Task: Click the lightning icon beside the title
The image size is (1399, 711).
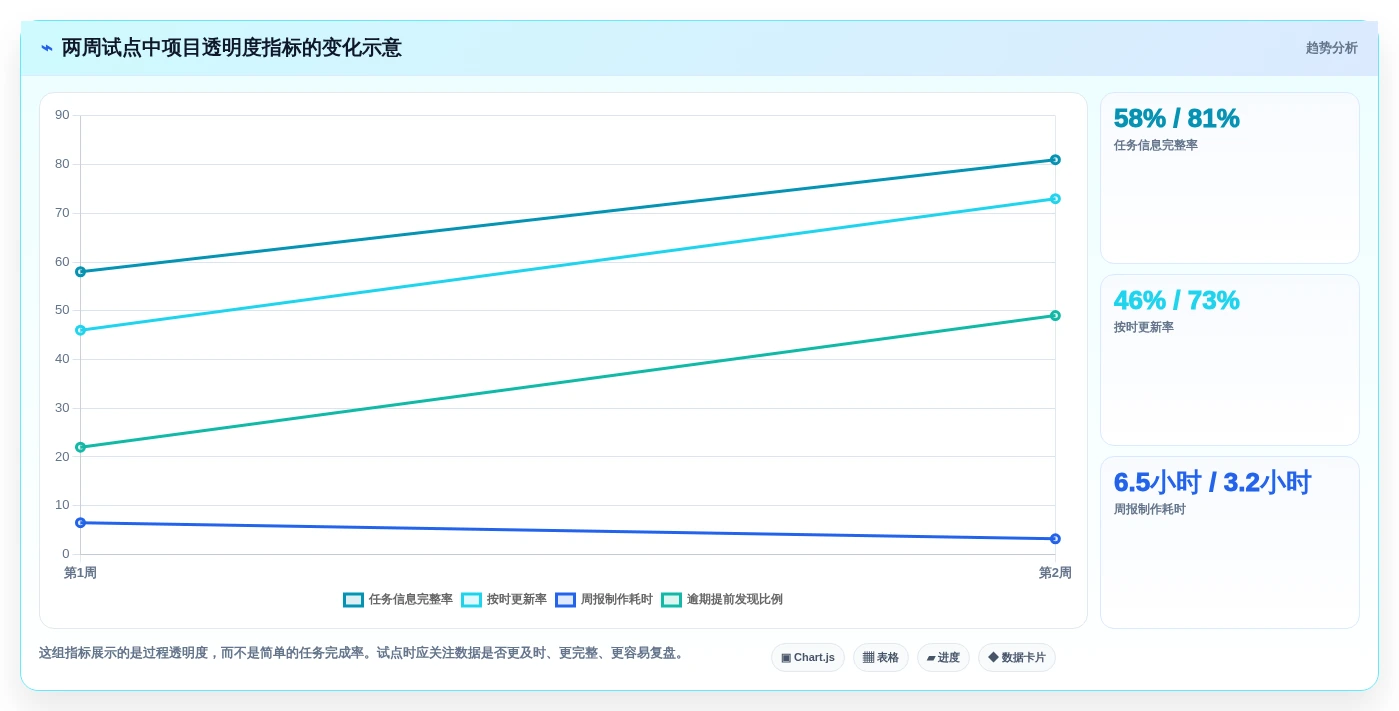Action: click(x=47, y=48)
